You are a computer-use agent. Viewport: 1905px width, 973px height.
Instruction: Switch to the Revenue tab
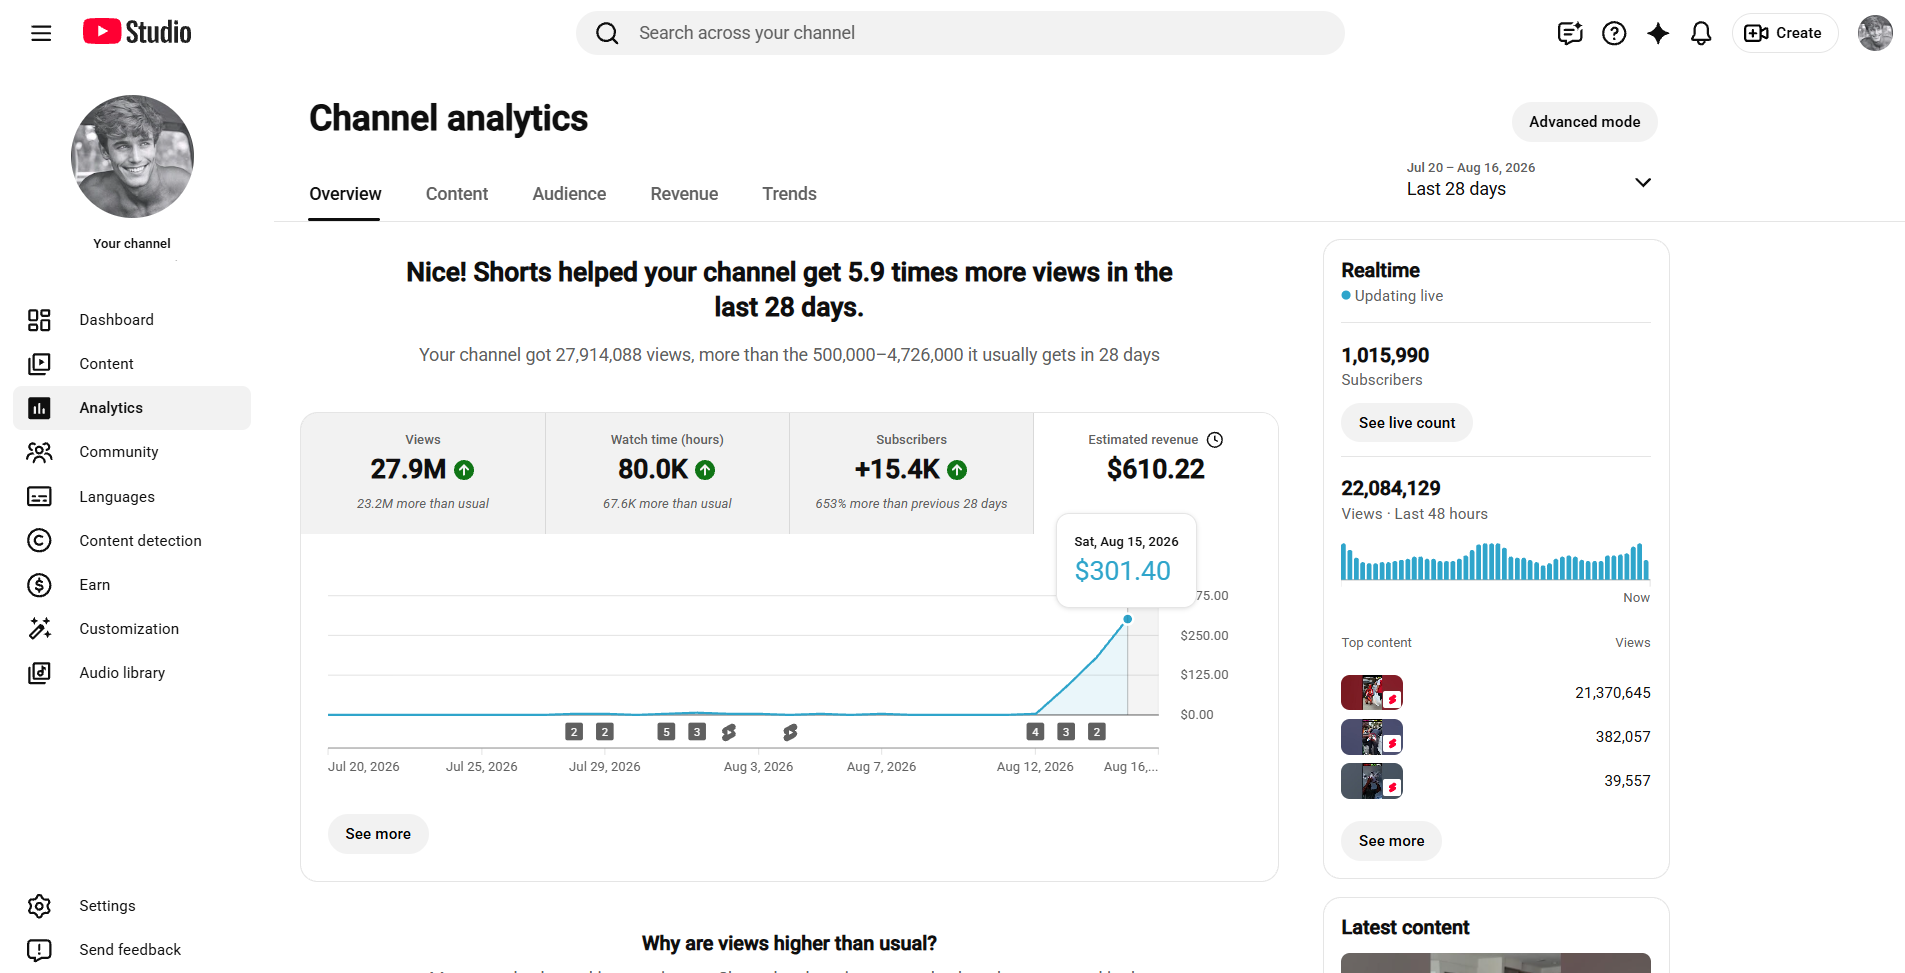(x=684, y=194)
